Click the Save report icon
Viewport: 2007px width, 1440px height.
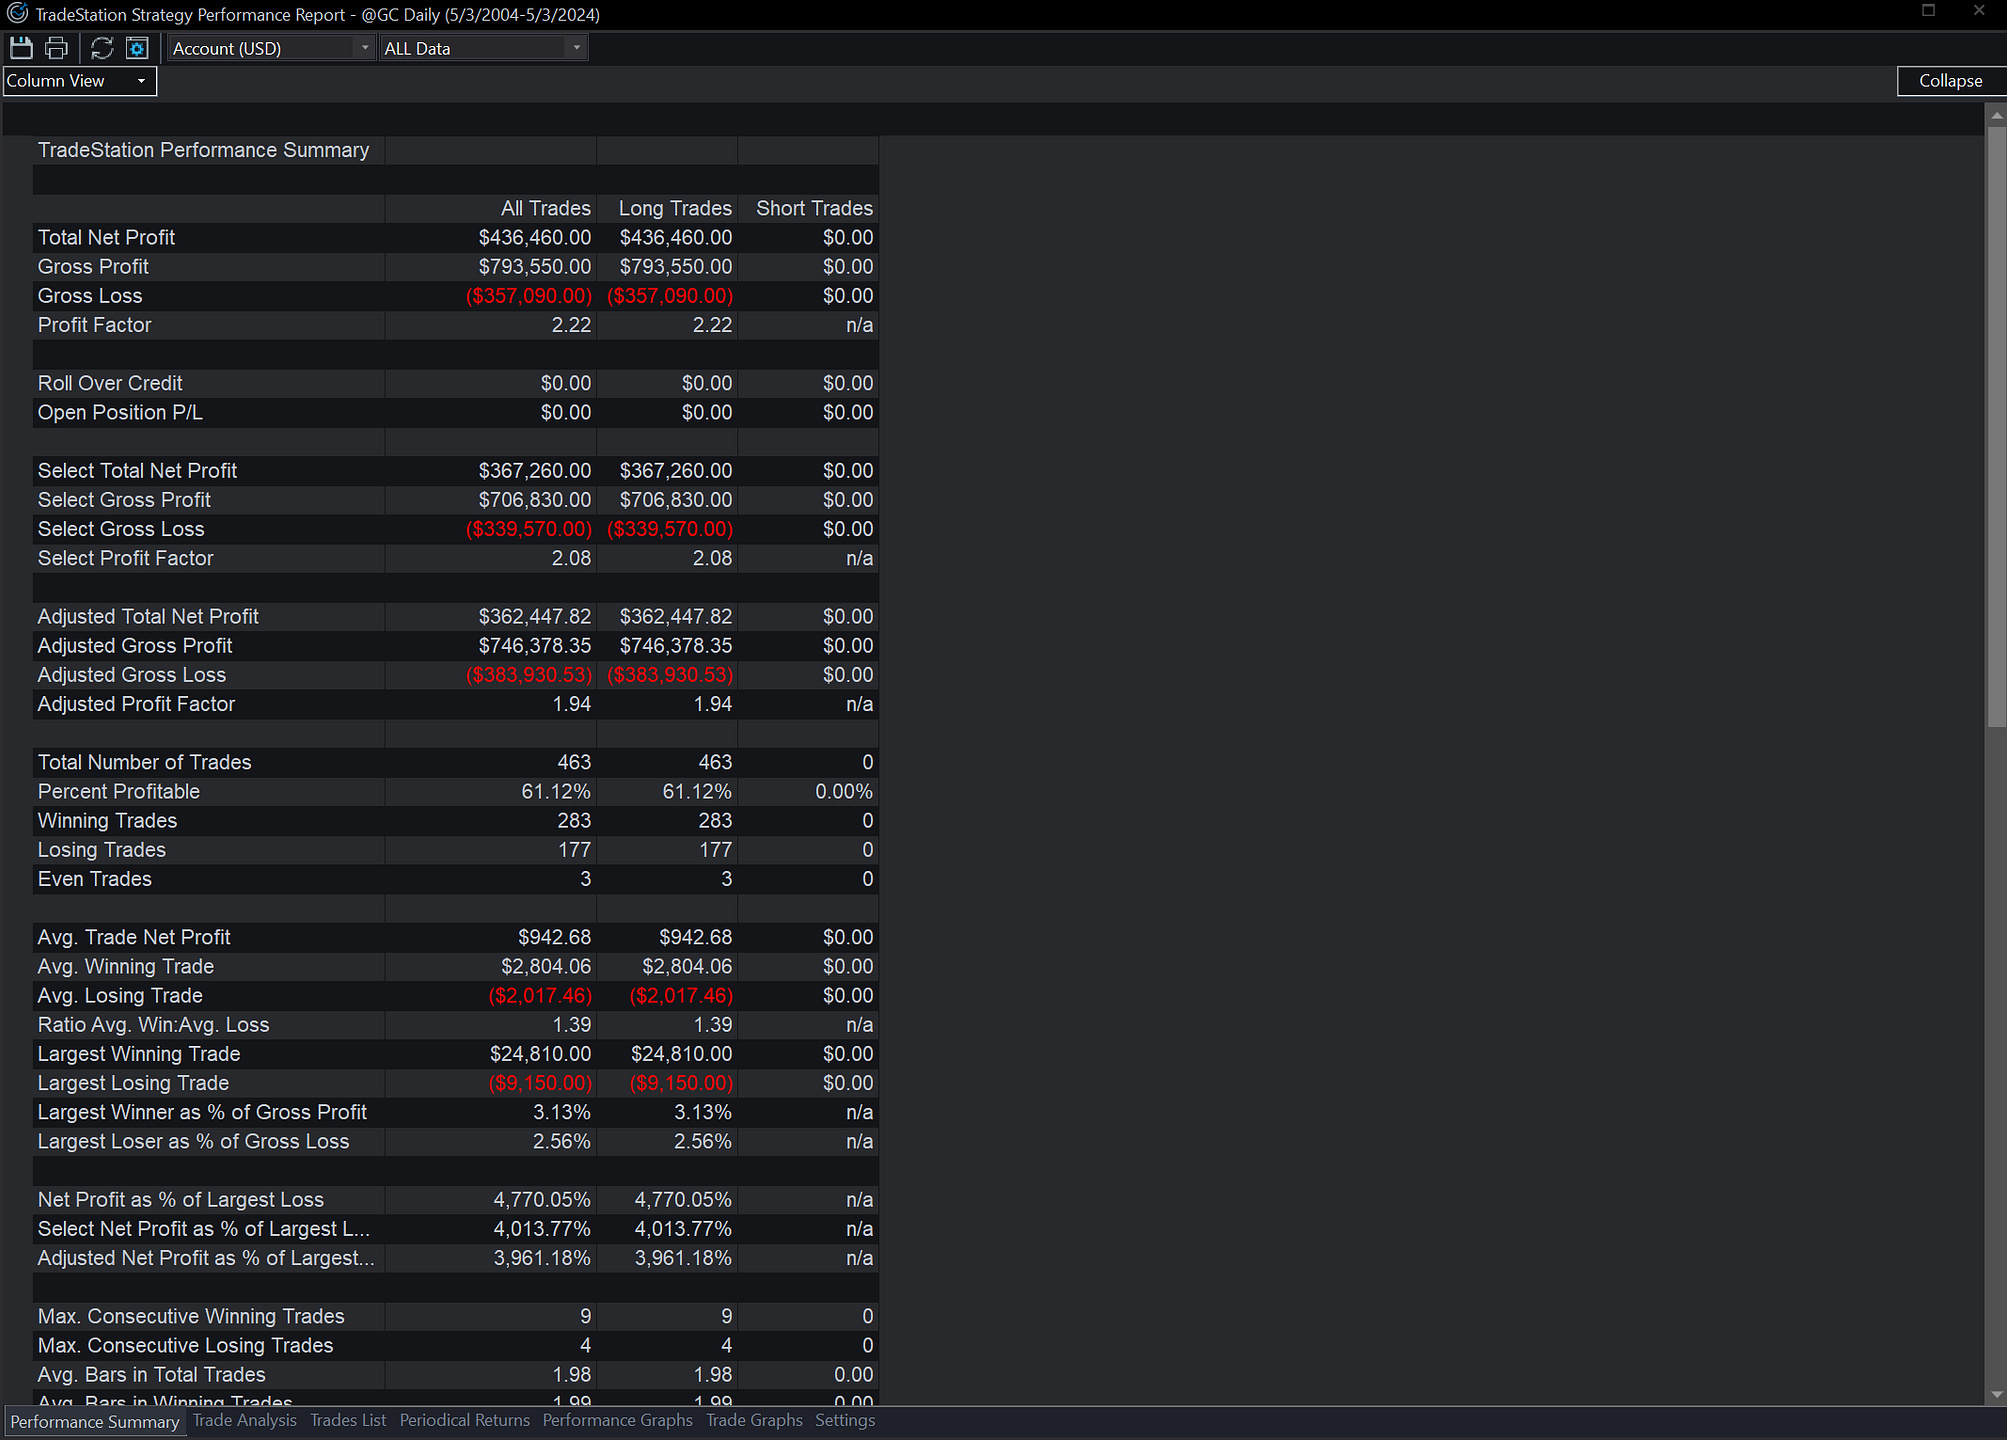coord(21,48)
